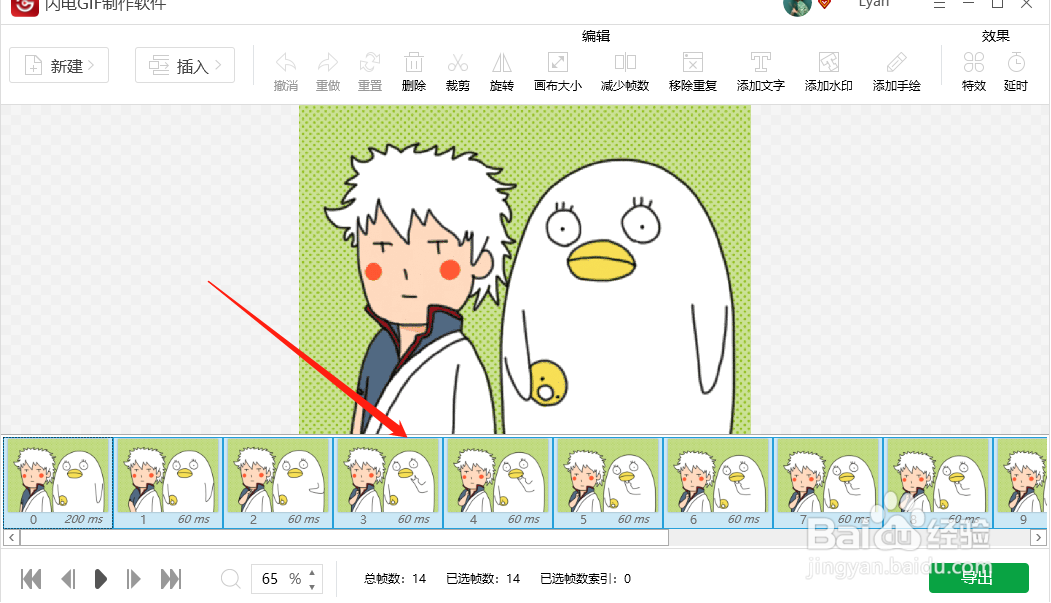Click the 总帧数: 14 status text

click(395, 579)
